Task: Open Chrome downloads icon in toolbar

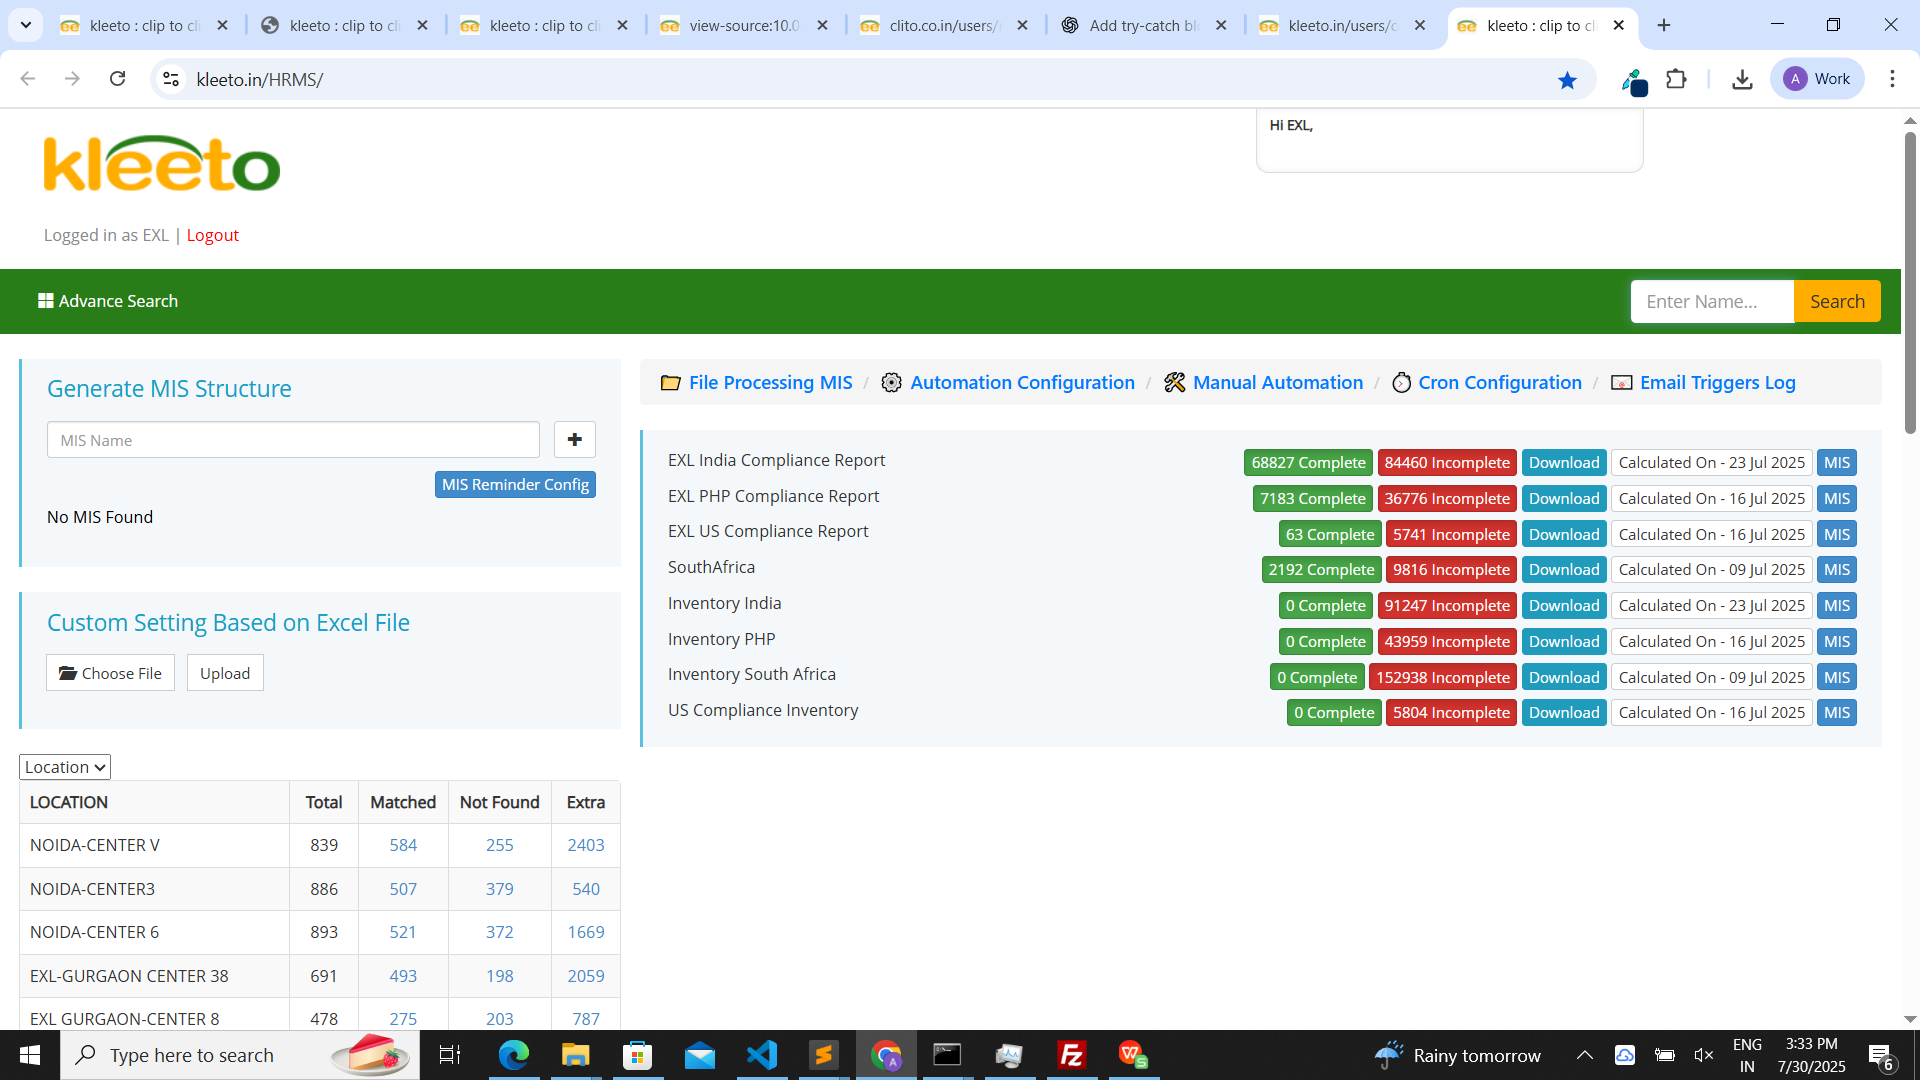Action: tap(1742, 79)
